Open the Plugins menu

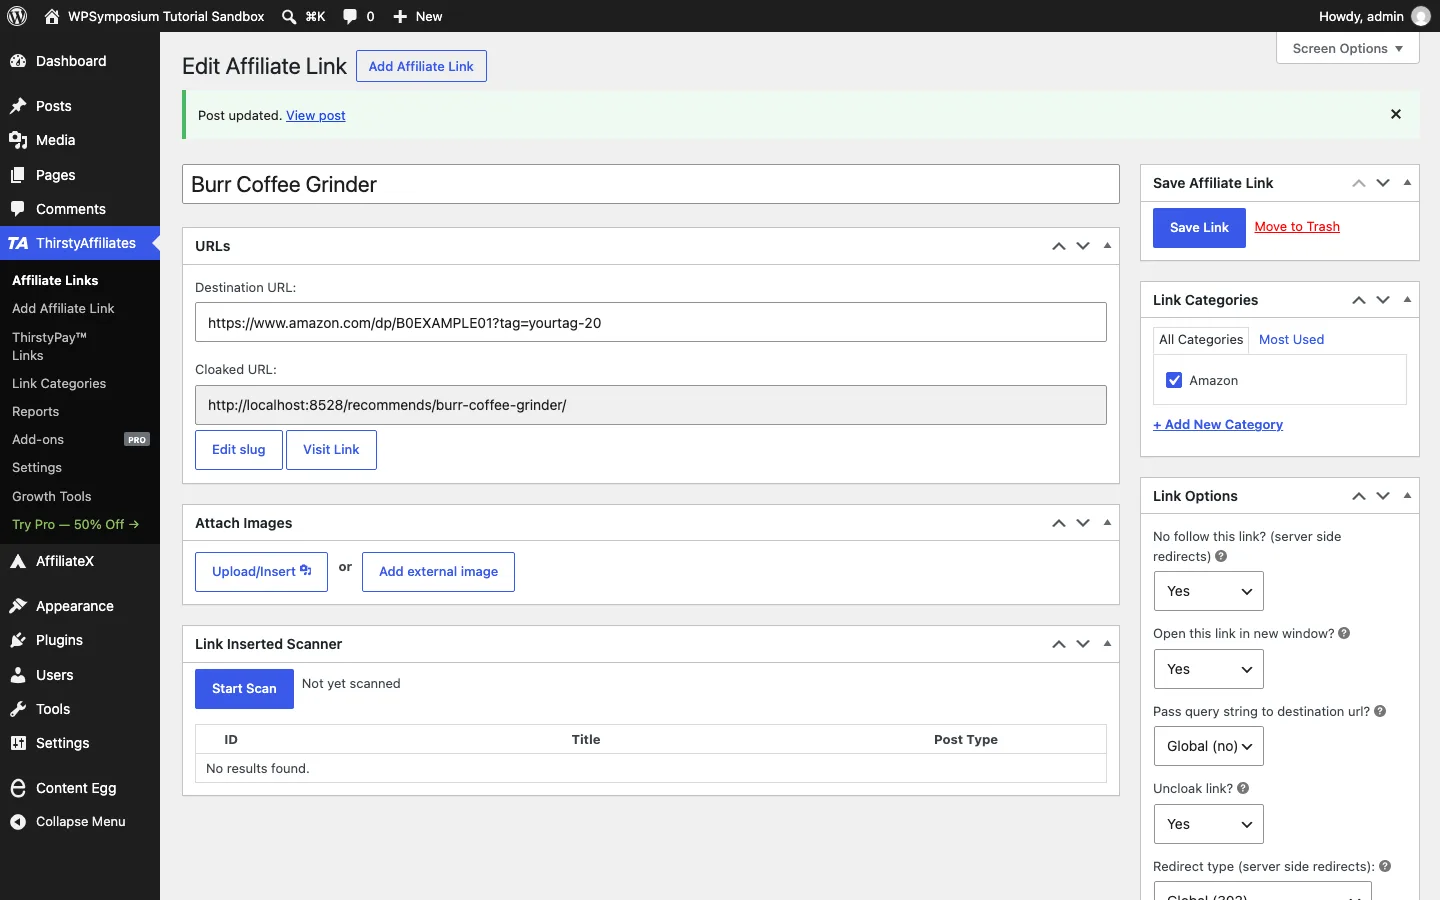(x=80, y=640)
